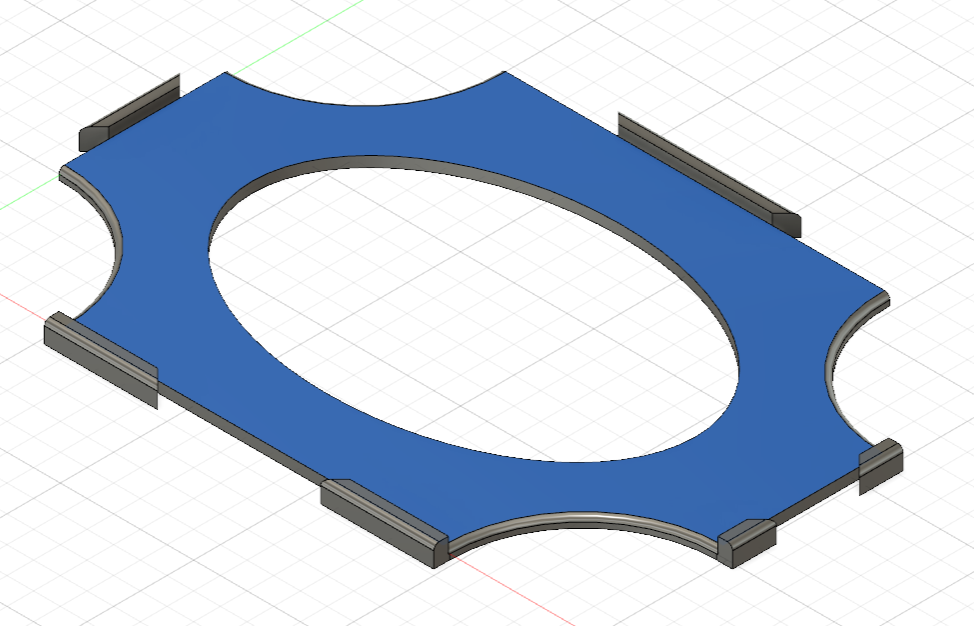Select the thin front side edge of the plate
The height and width of the screenshot is (626, 974).
(x=240, y=430)
